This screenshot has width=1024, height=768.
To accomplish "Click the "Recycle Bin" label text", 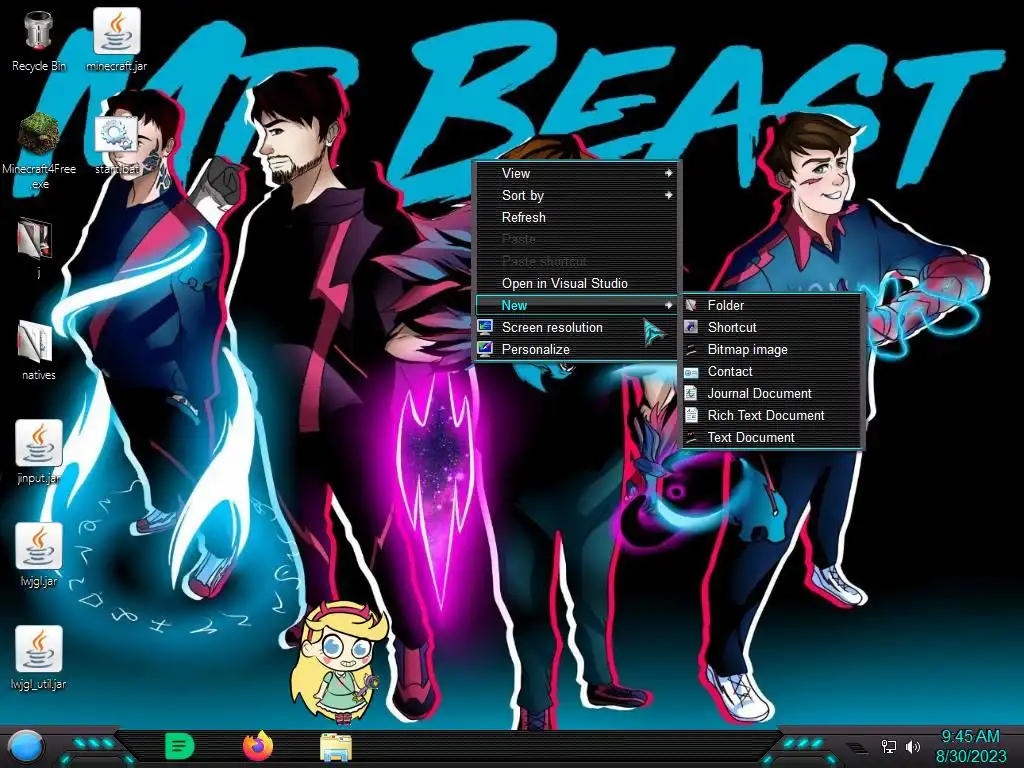I will pos(39,66).
